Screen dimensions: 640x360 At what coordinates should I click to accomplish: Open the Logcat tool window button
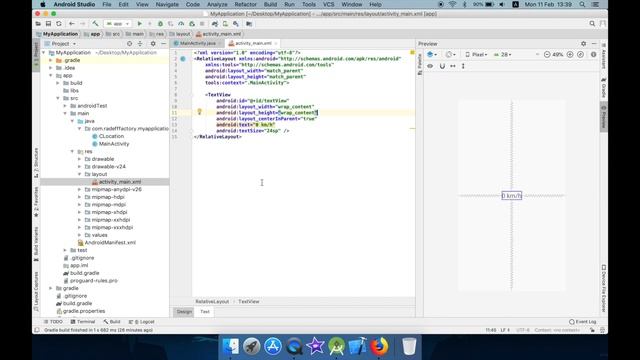(142, 322)
